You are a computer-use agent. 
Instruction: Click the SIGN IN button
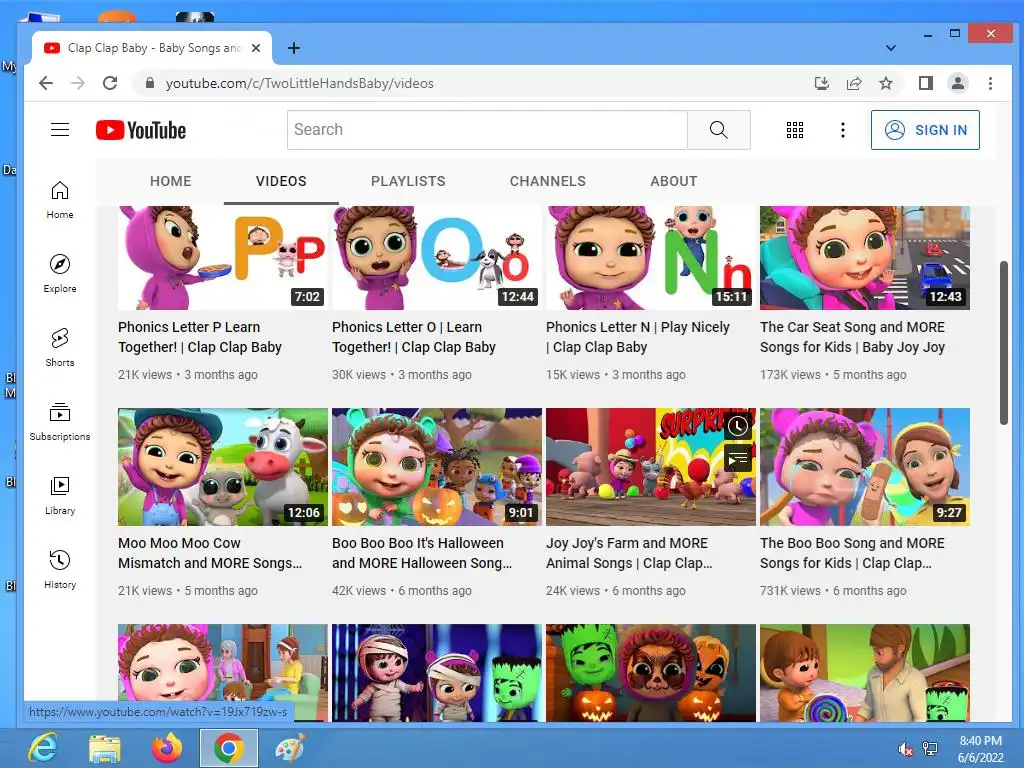point(925,130)
